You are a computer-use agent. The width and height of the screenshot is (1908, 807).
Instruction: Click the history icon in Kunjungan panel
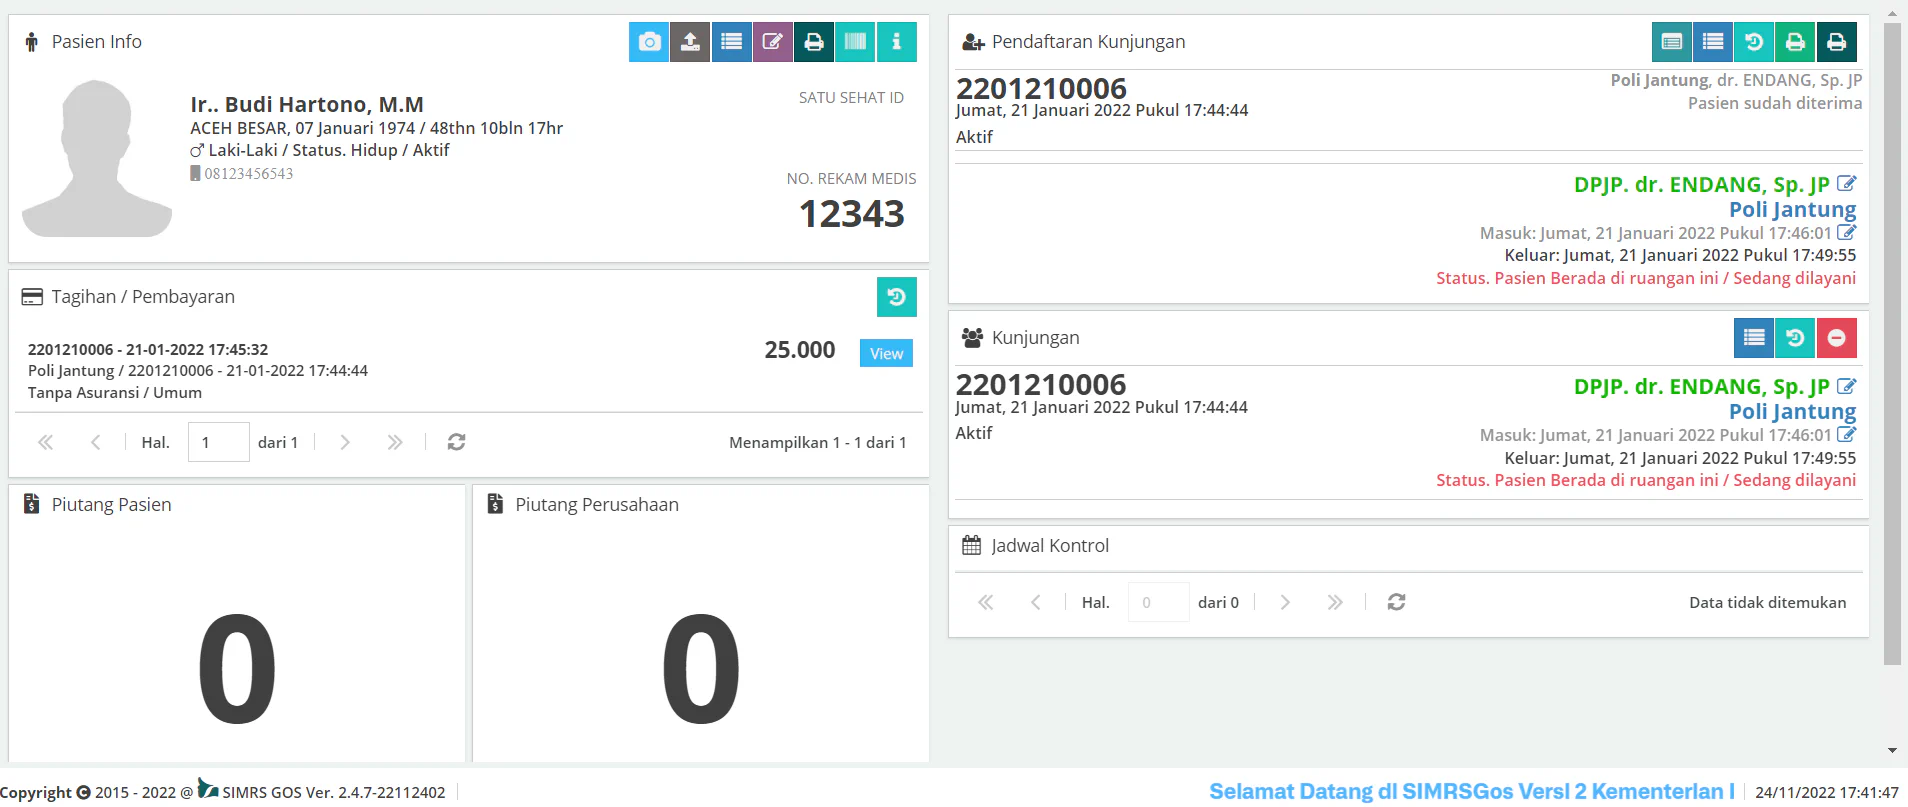(1795, 338)
